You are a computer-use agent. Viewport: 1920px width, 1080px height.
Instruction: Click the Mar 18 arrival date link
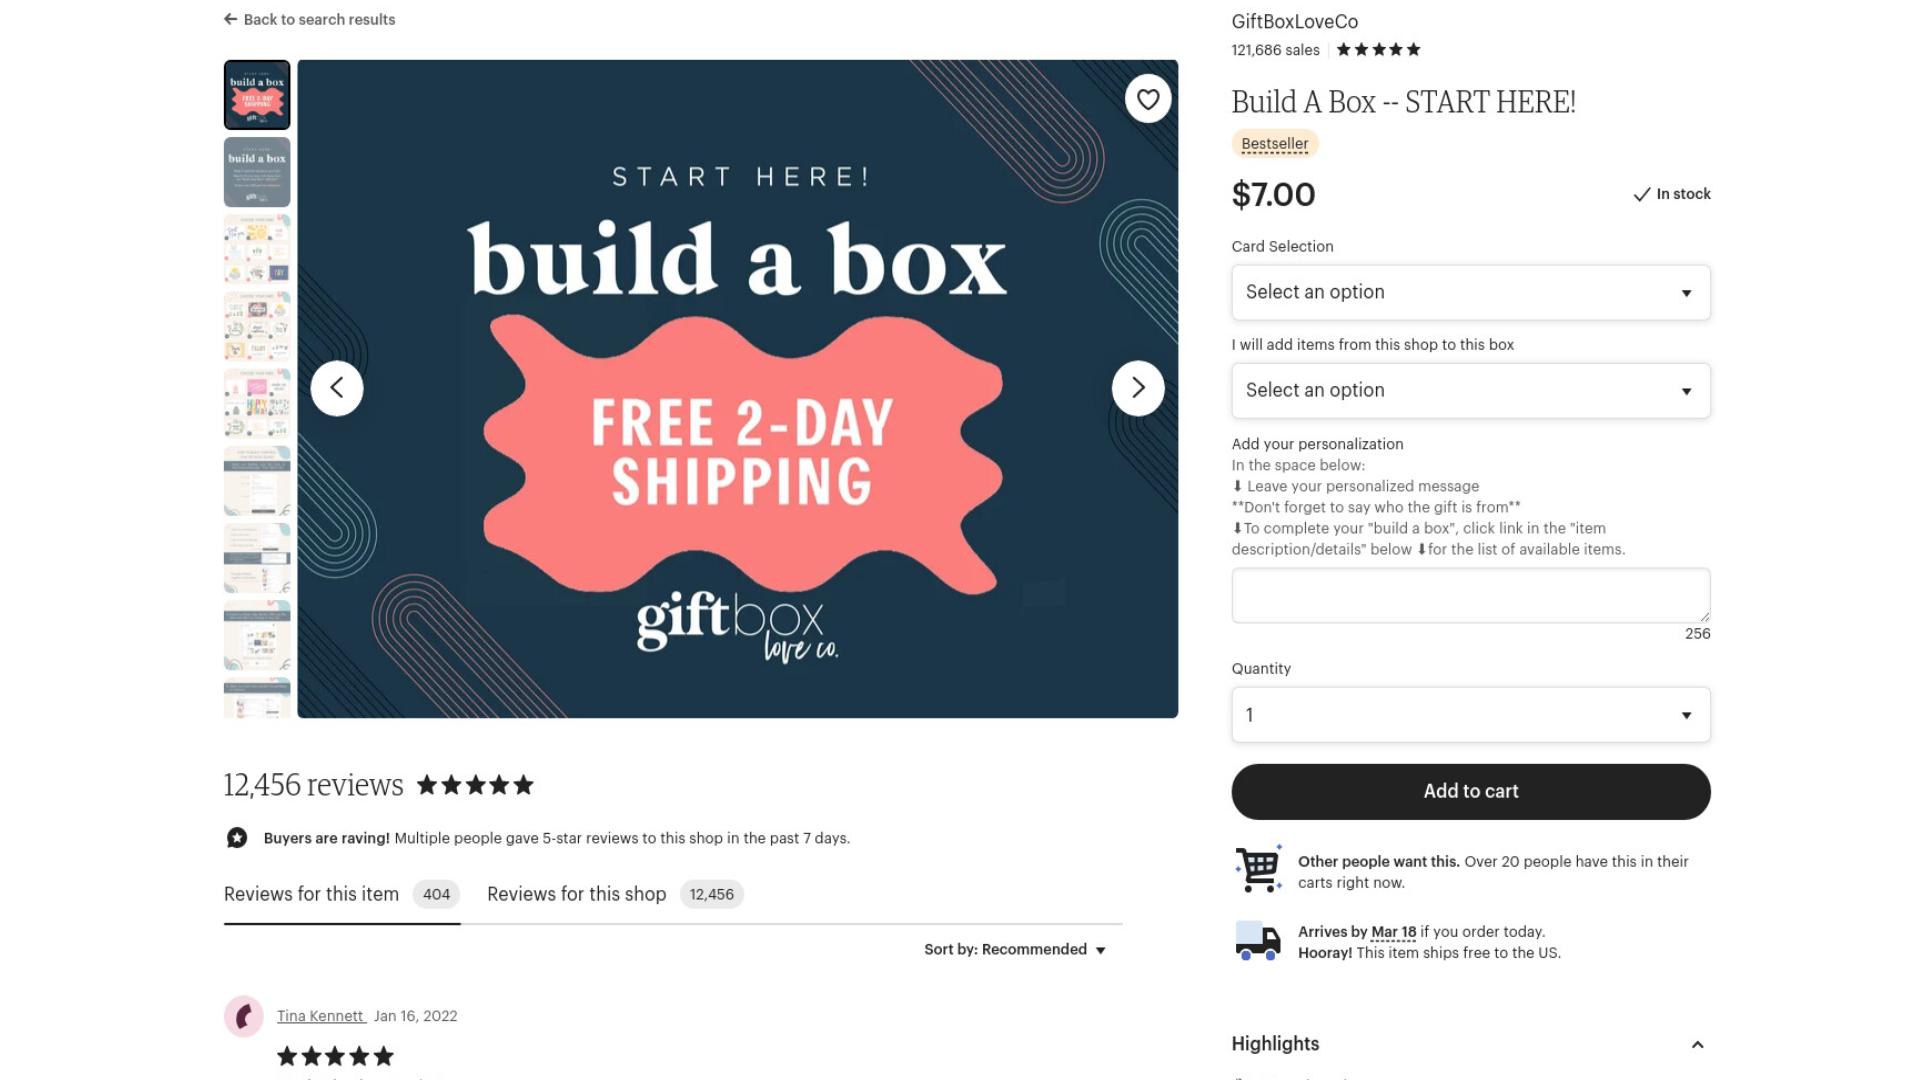tap(1393, 931)
